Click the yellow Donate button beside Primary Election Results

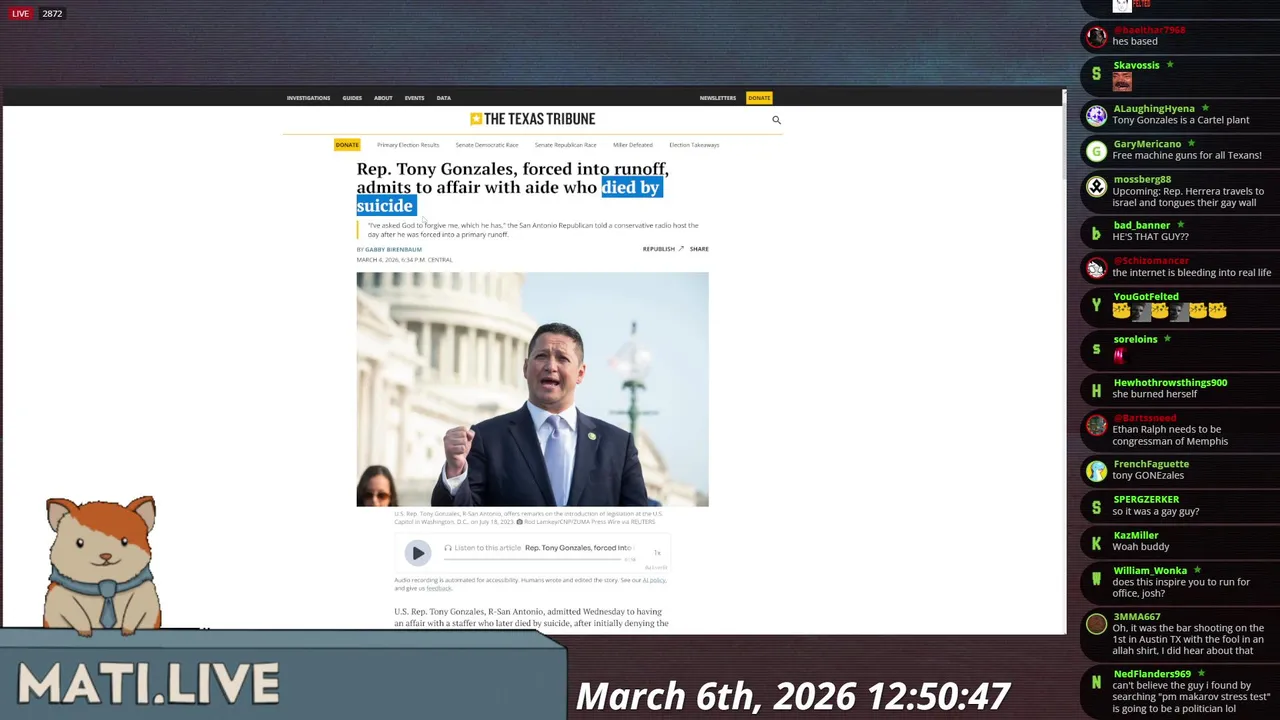(347, 145)
